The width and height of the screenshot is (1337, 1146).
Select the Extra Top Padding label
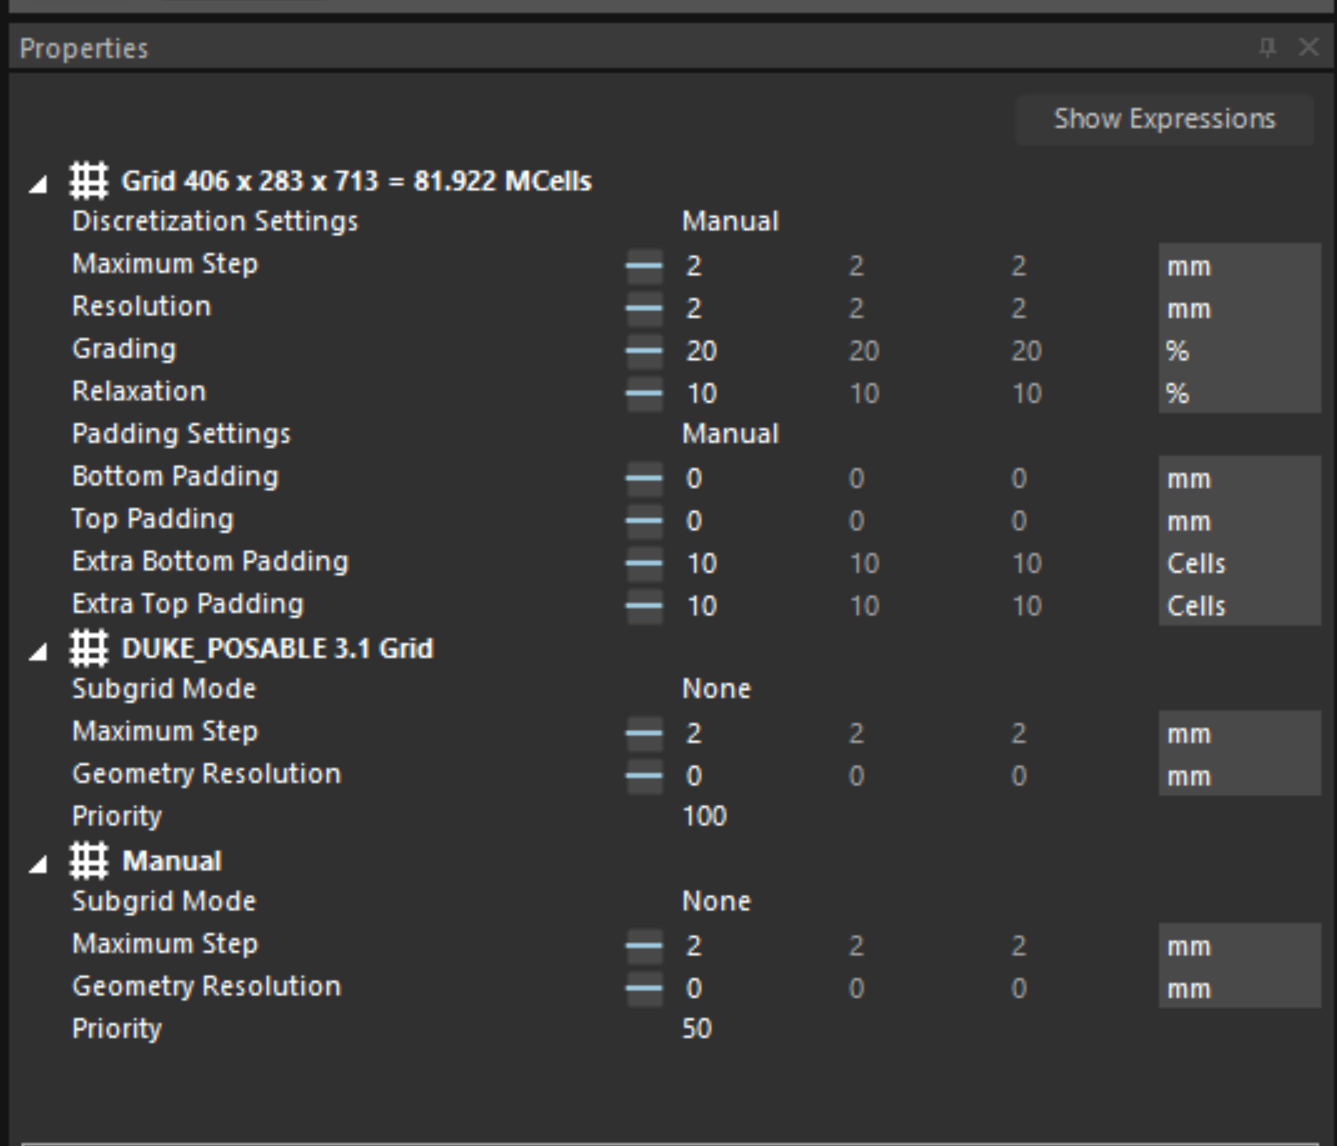[x=188, y=604]
